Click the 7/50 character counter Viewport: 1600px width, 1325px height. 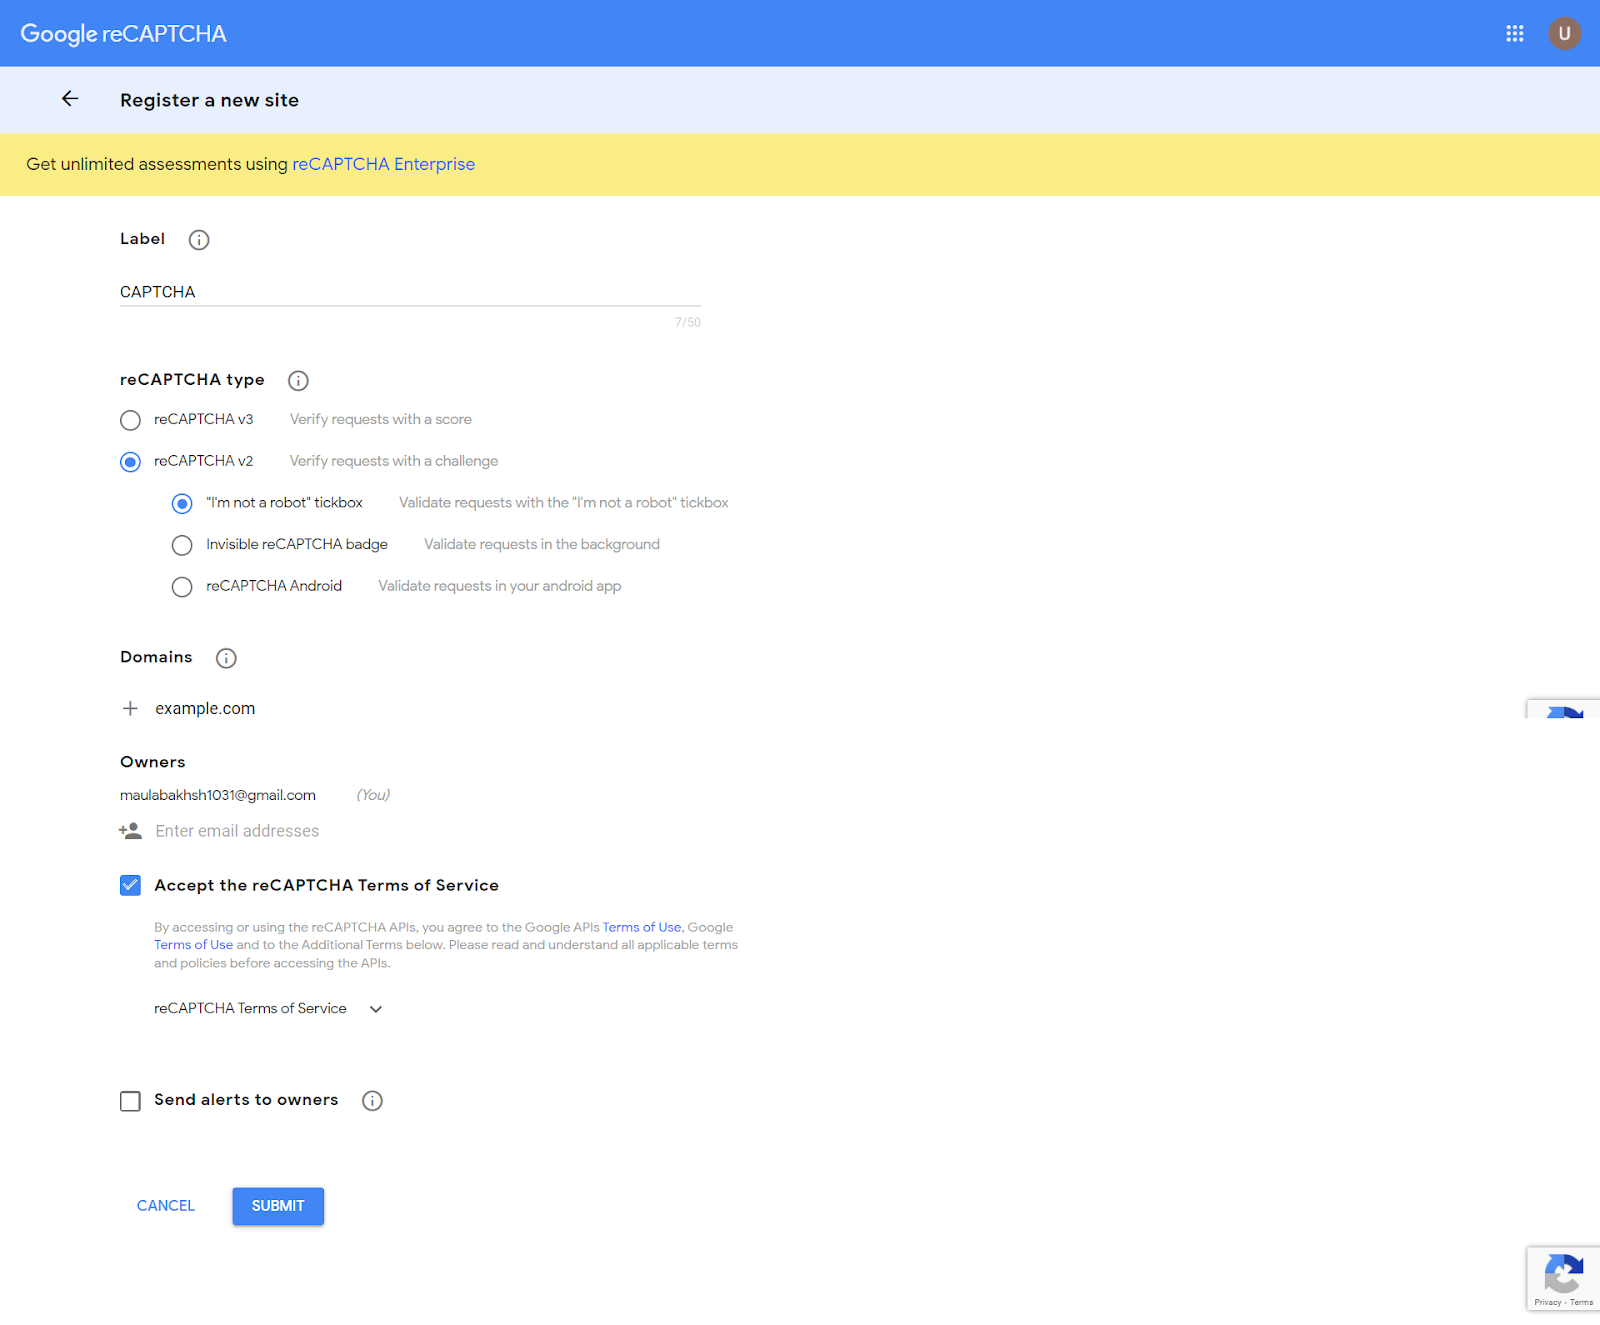(x=688, y=322)
